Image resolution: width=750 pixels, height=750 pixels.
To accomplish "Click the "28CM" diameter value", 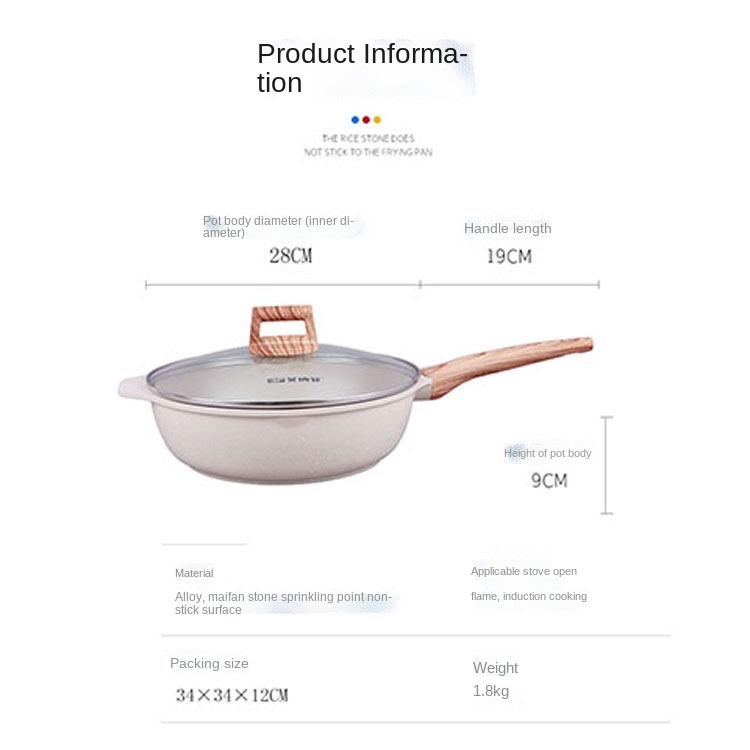I will [290, 256].
